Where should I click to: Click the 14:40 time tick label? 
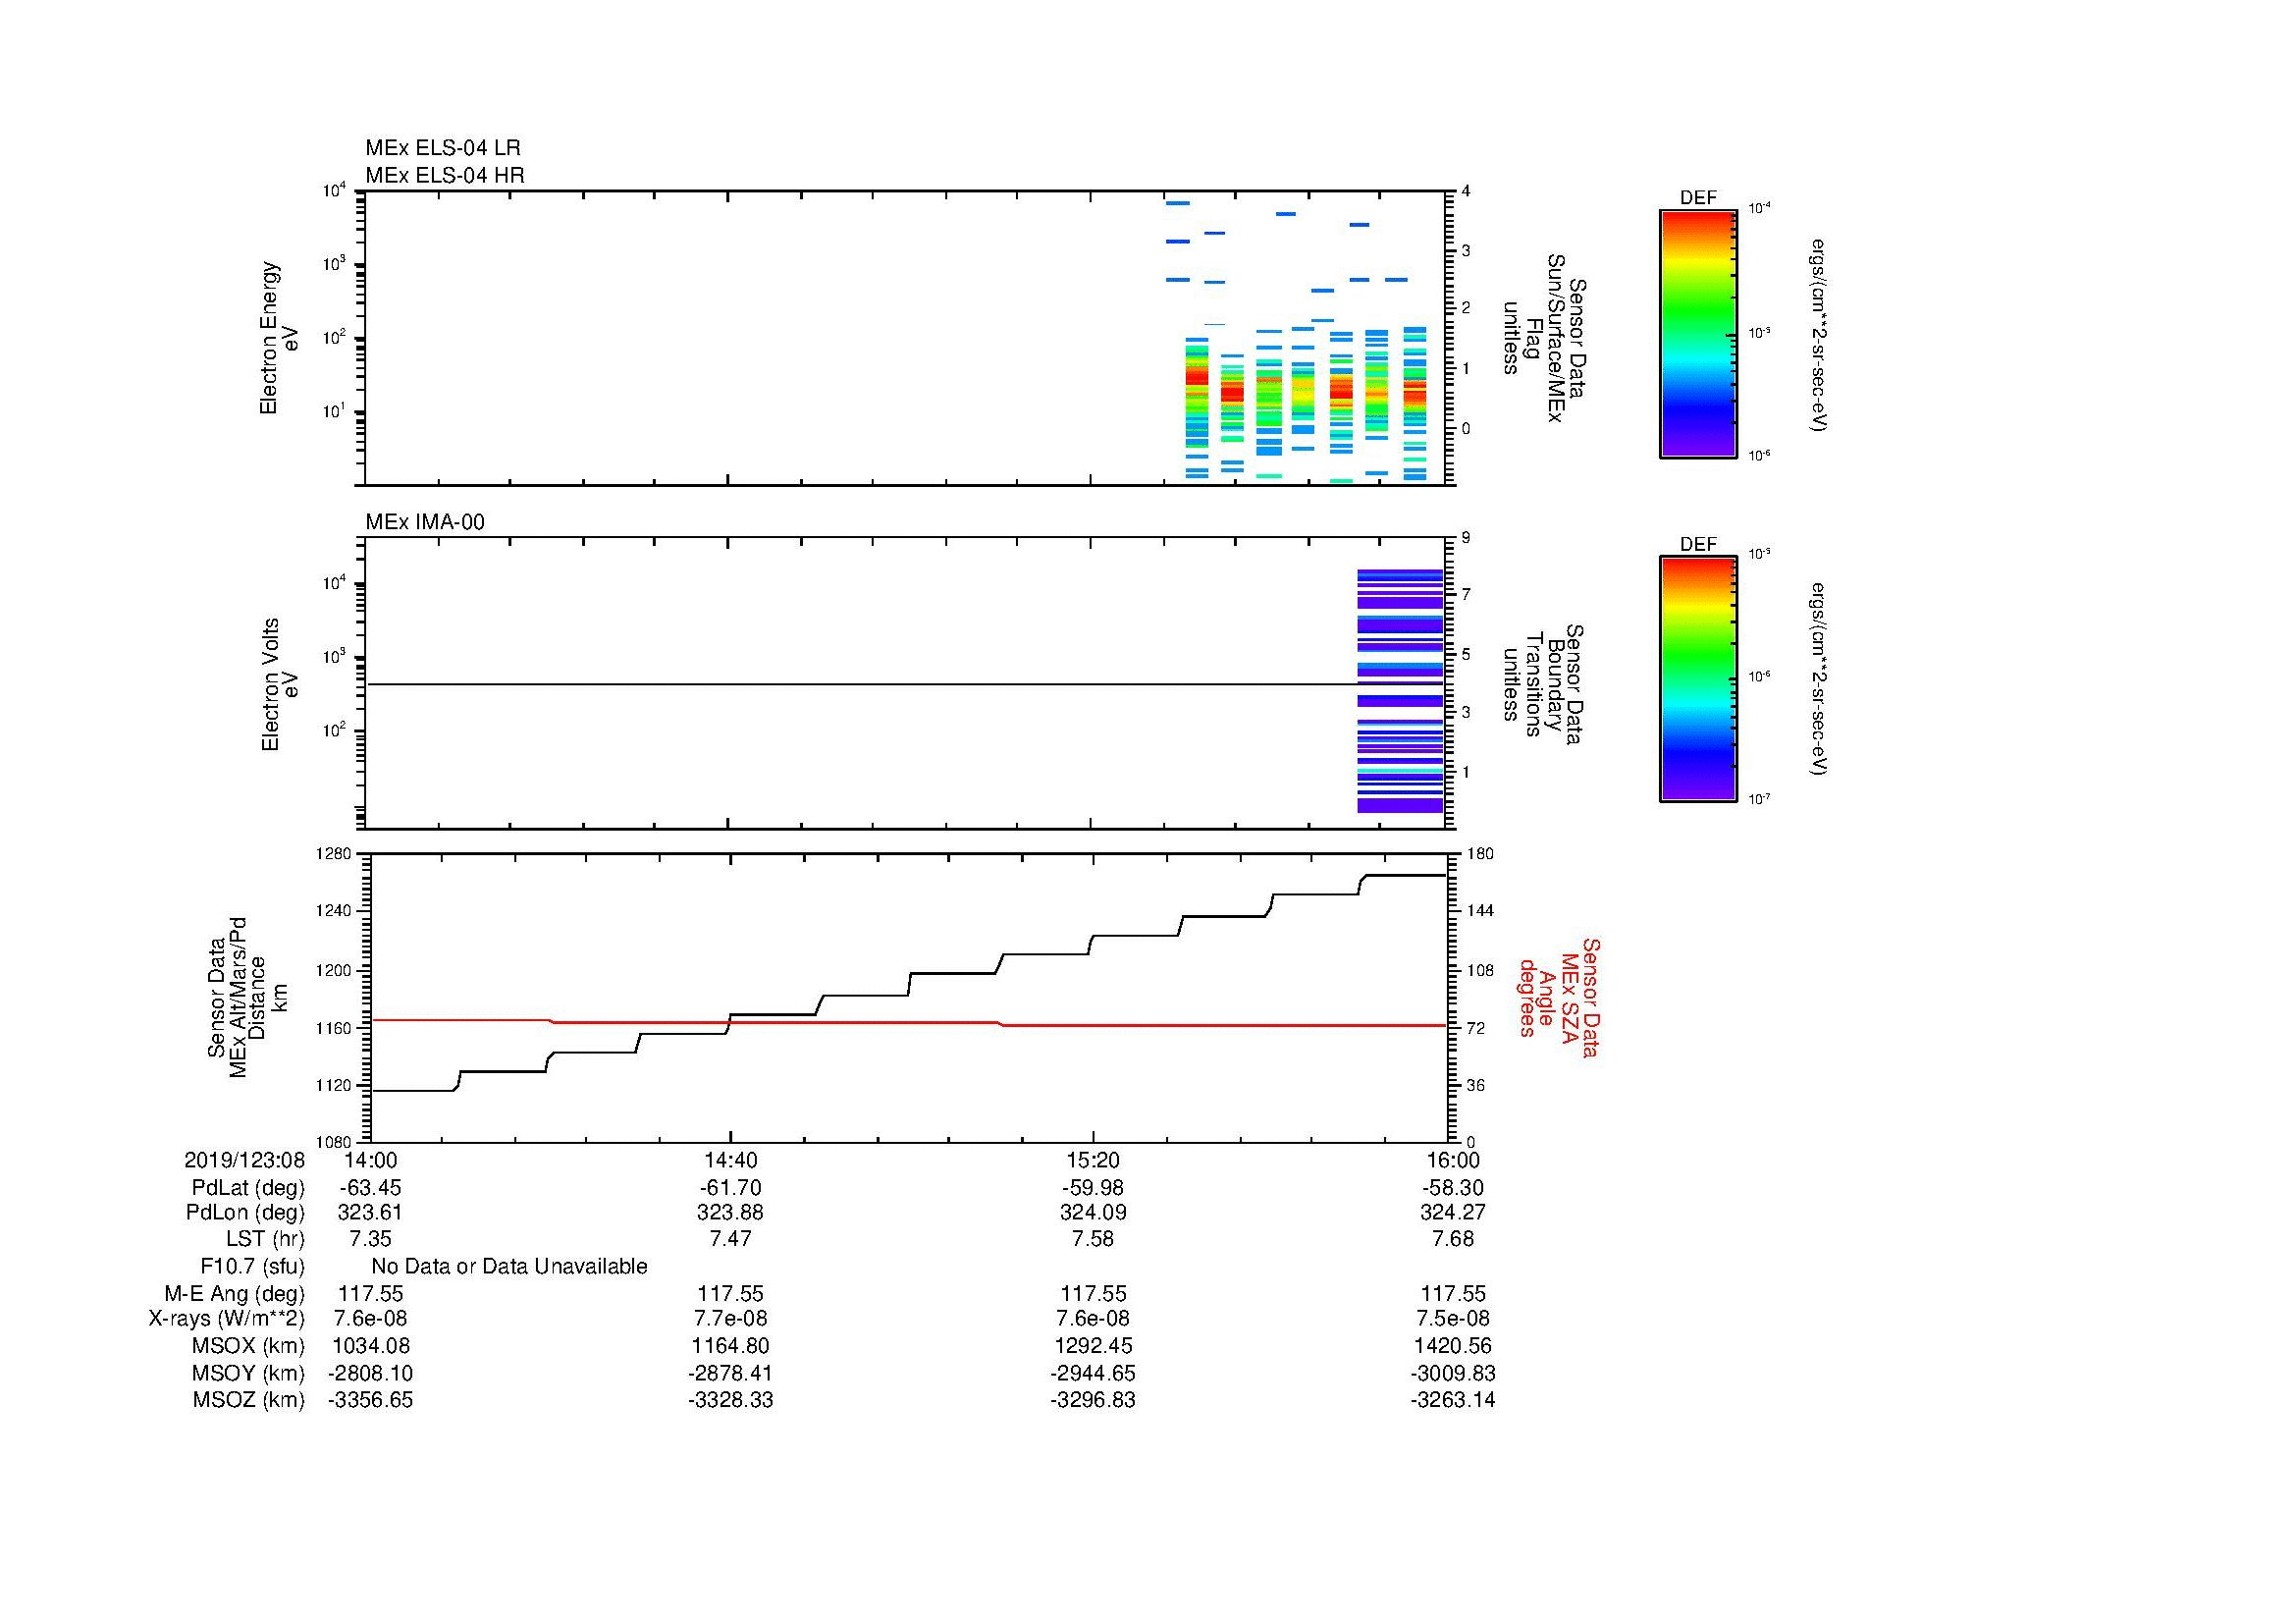tap(731, 1160)
